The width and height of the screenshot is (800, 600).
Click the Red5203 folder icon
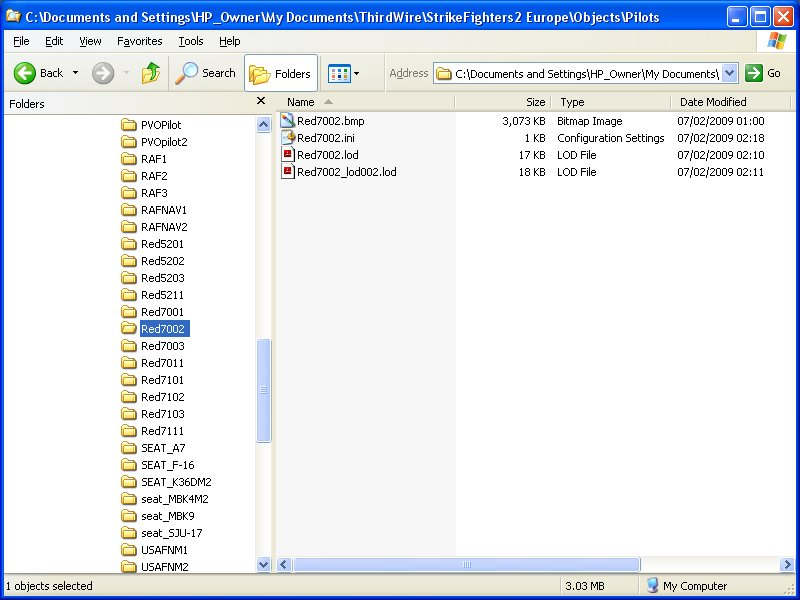[x=129, y=278]
